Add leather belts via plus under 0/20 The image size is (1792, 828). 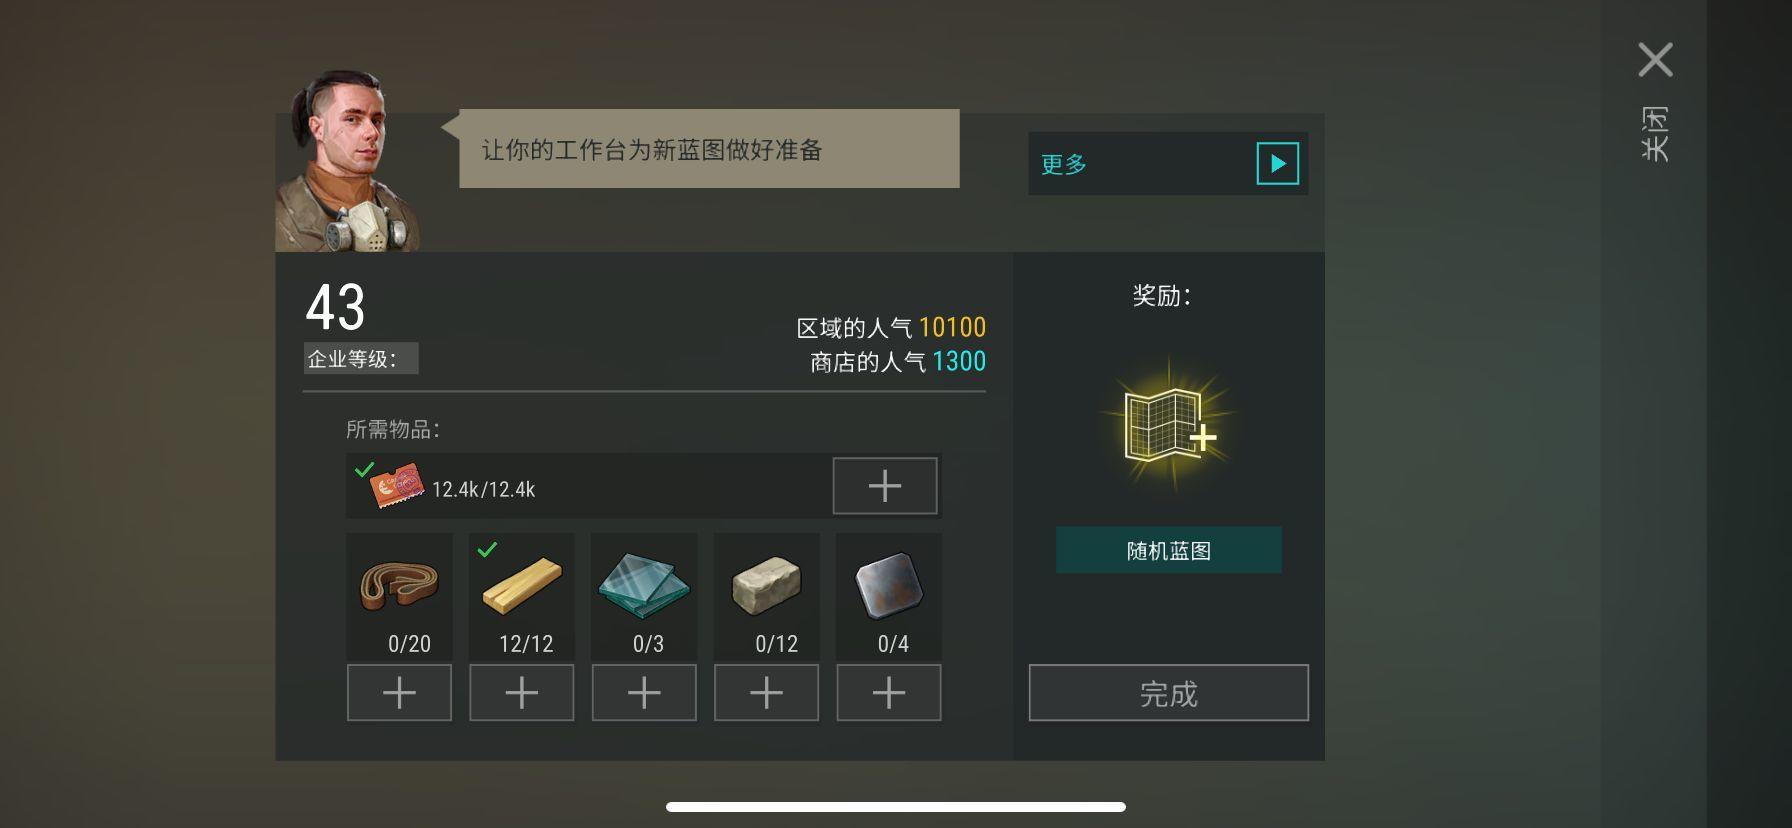point(399,692)
